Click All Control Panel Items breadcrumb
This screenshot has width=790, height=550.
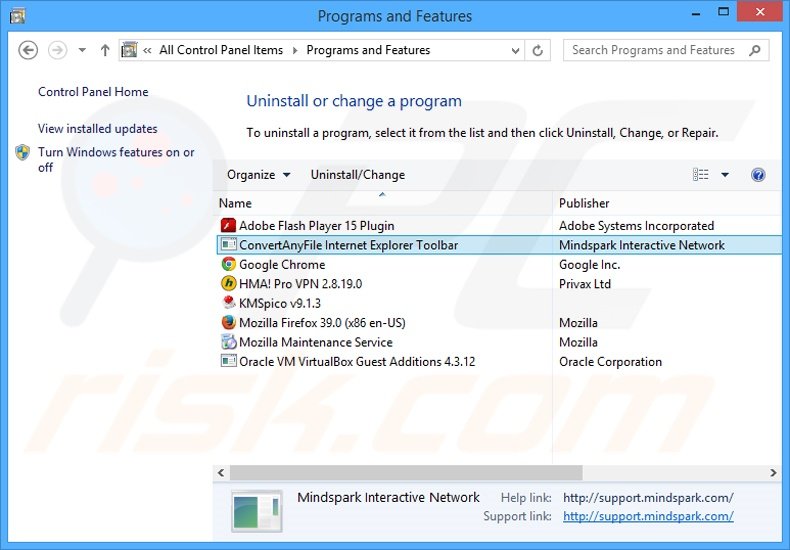pos(221,50)
